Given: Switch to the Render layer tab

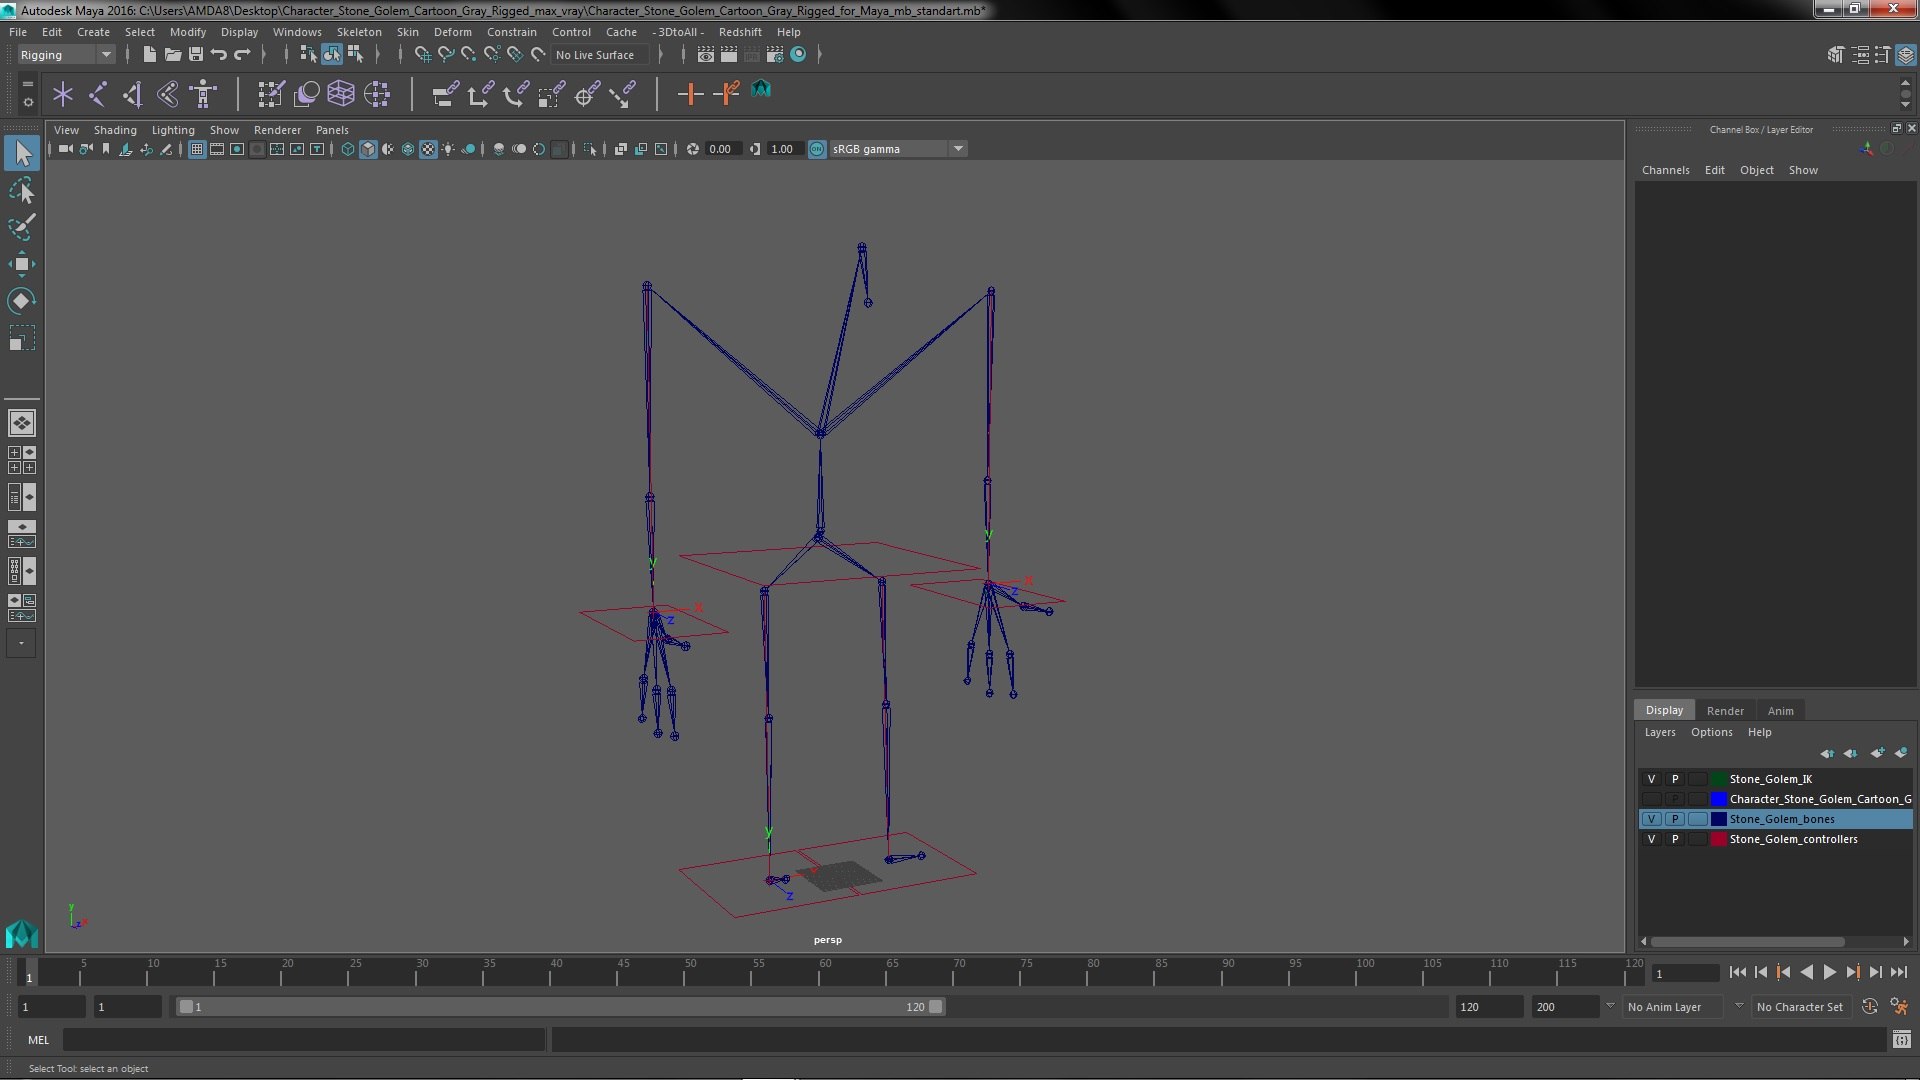Looking at the screenshot, I should 1725,711.
